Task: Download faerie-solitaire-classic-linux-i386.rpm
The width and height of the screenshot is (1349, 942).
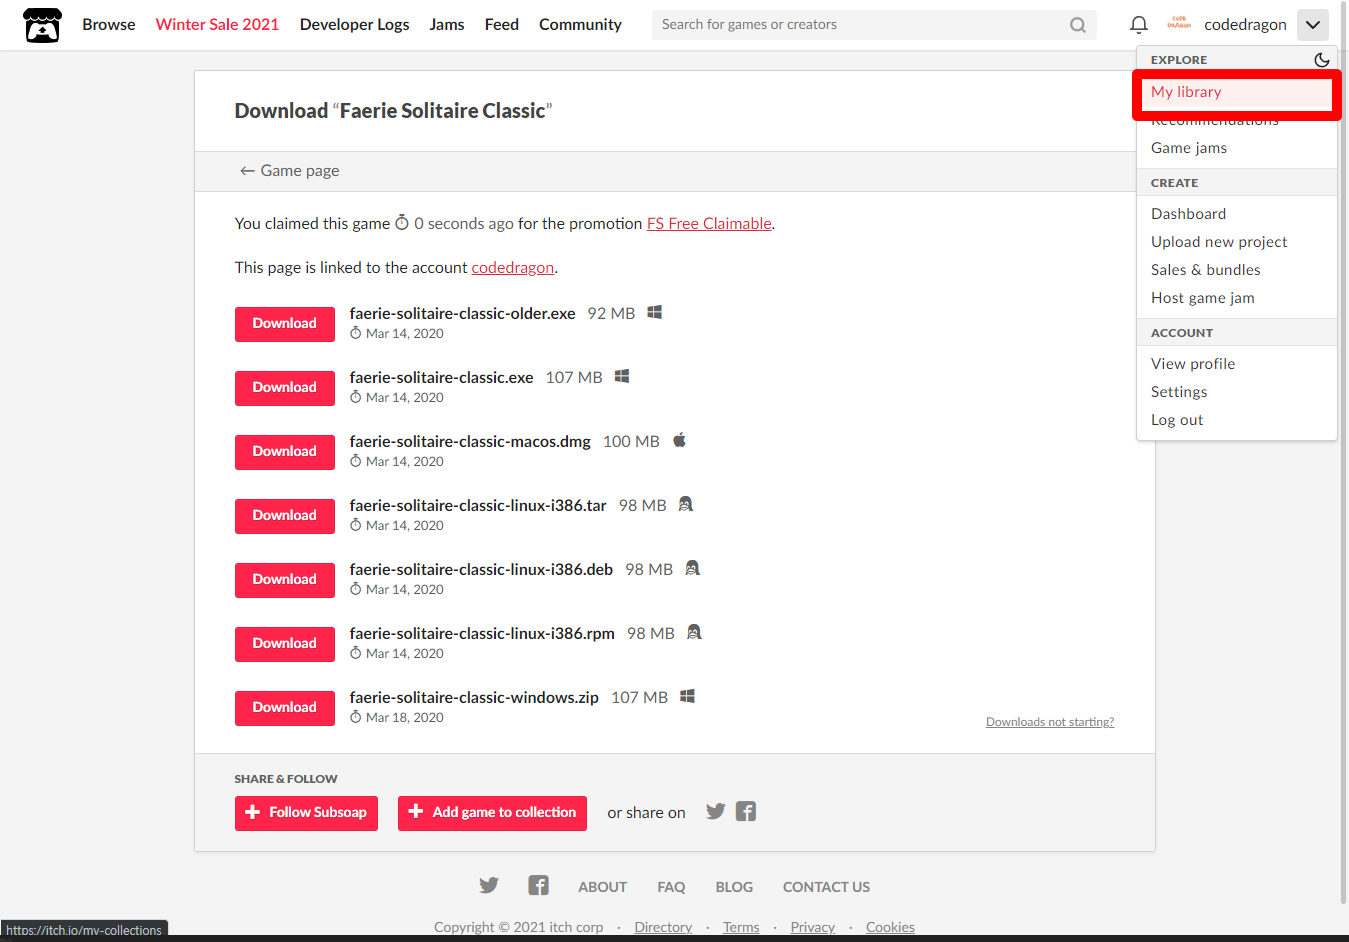Action: (285, 644)
